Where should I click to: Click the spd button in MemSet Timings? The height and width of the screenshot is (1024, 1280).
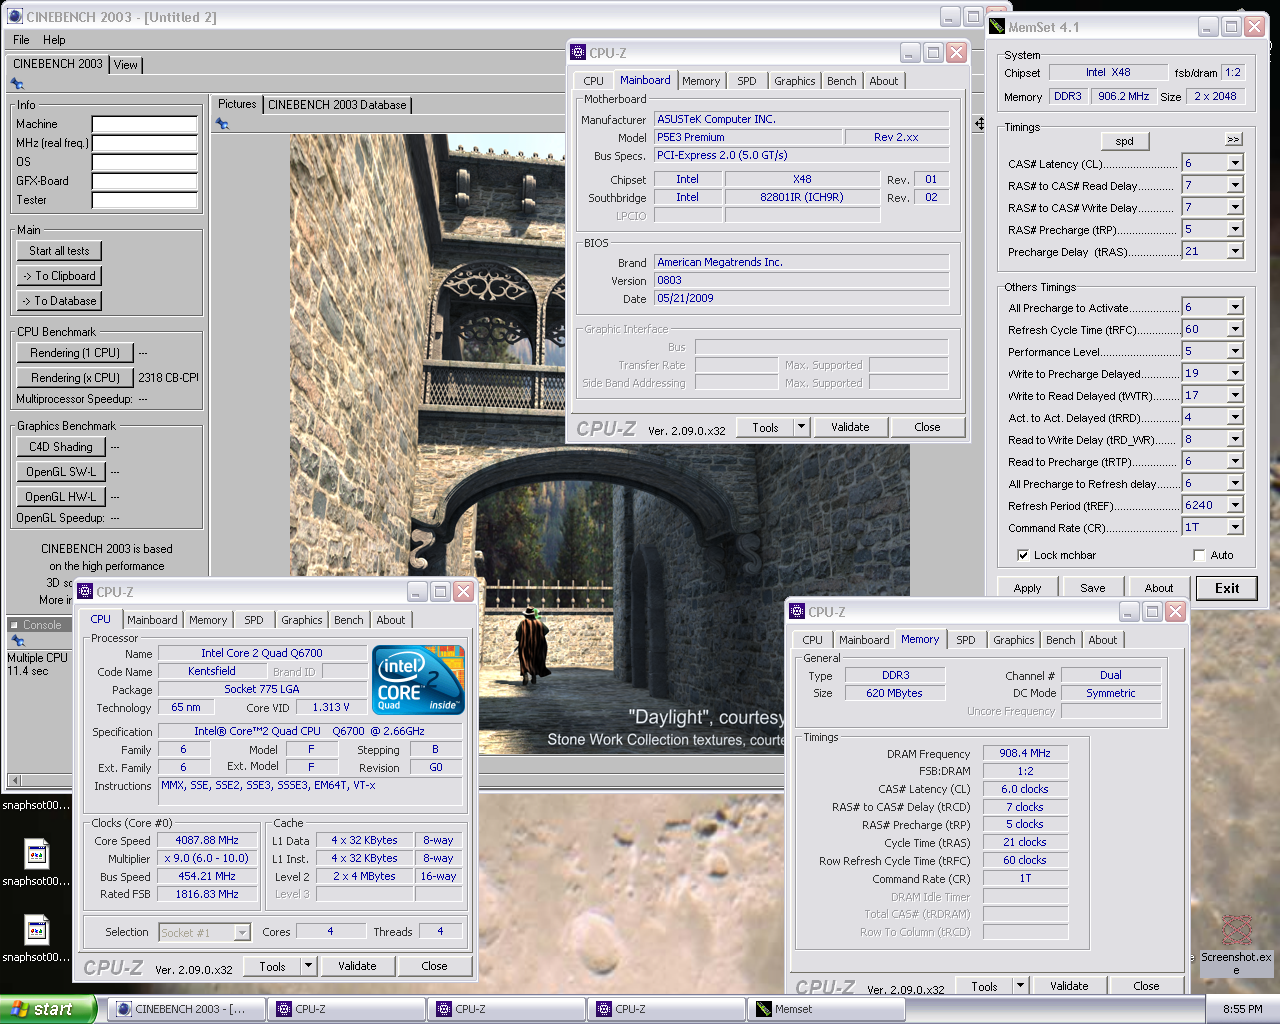(x=1125, y=141)
